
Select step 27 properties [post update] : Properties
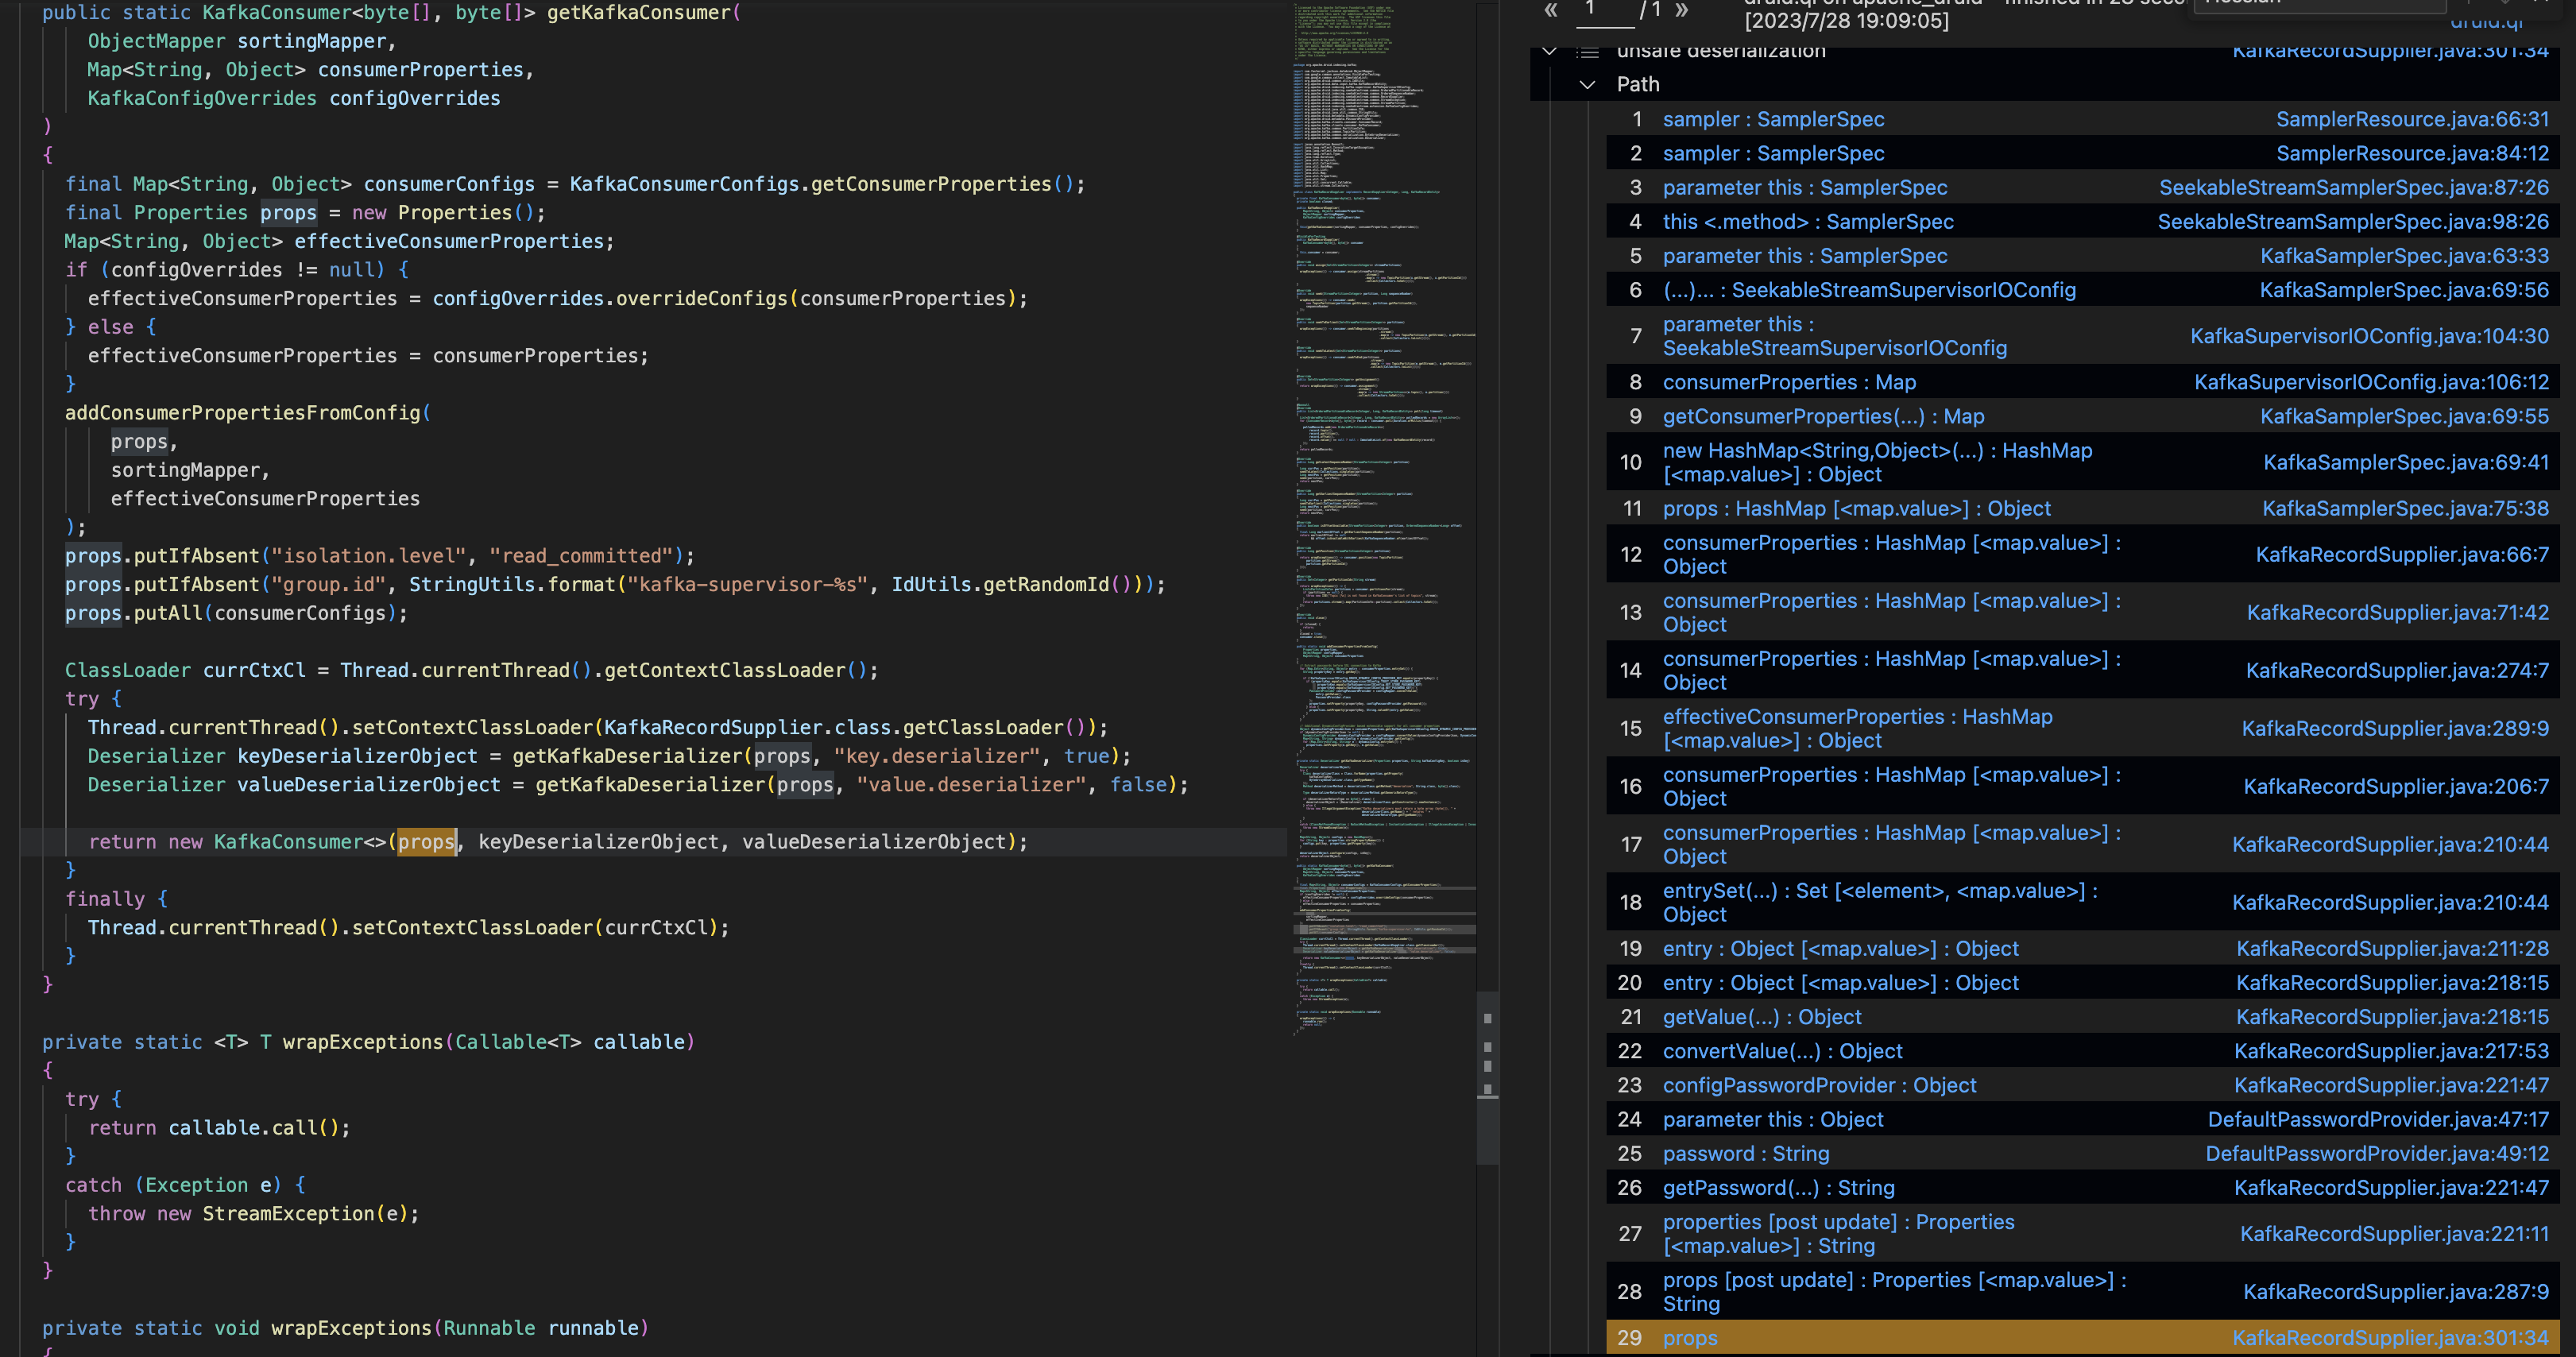[1838, 1233]
